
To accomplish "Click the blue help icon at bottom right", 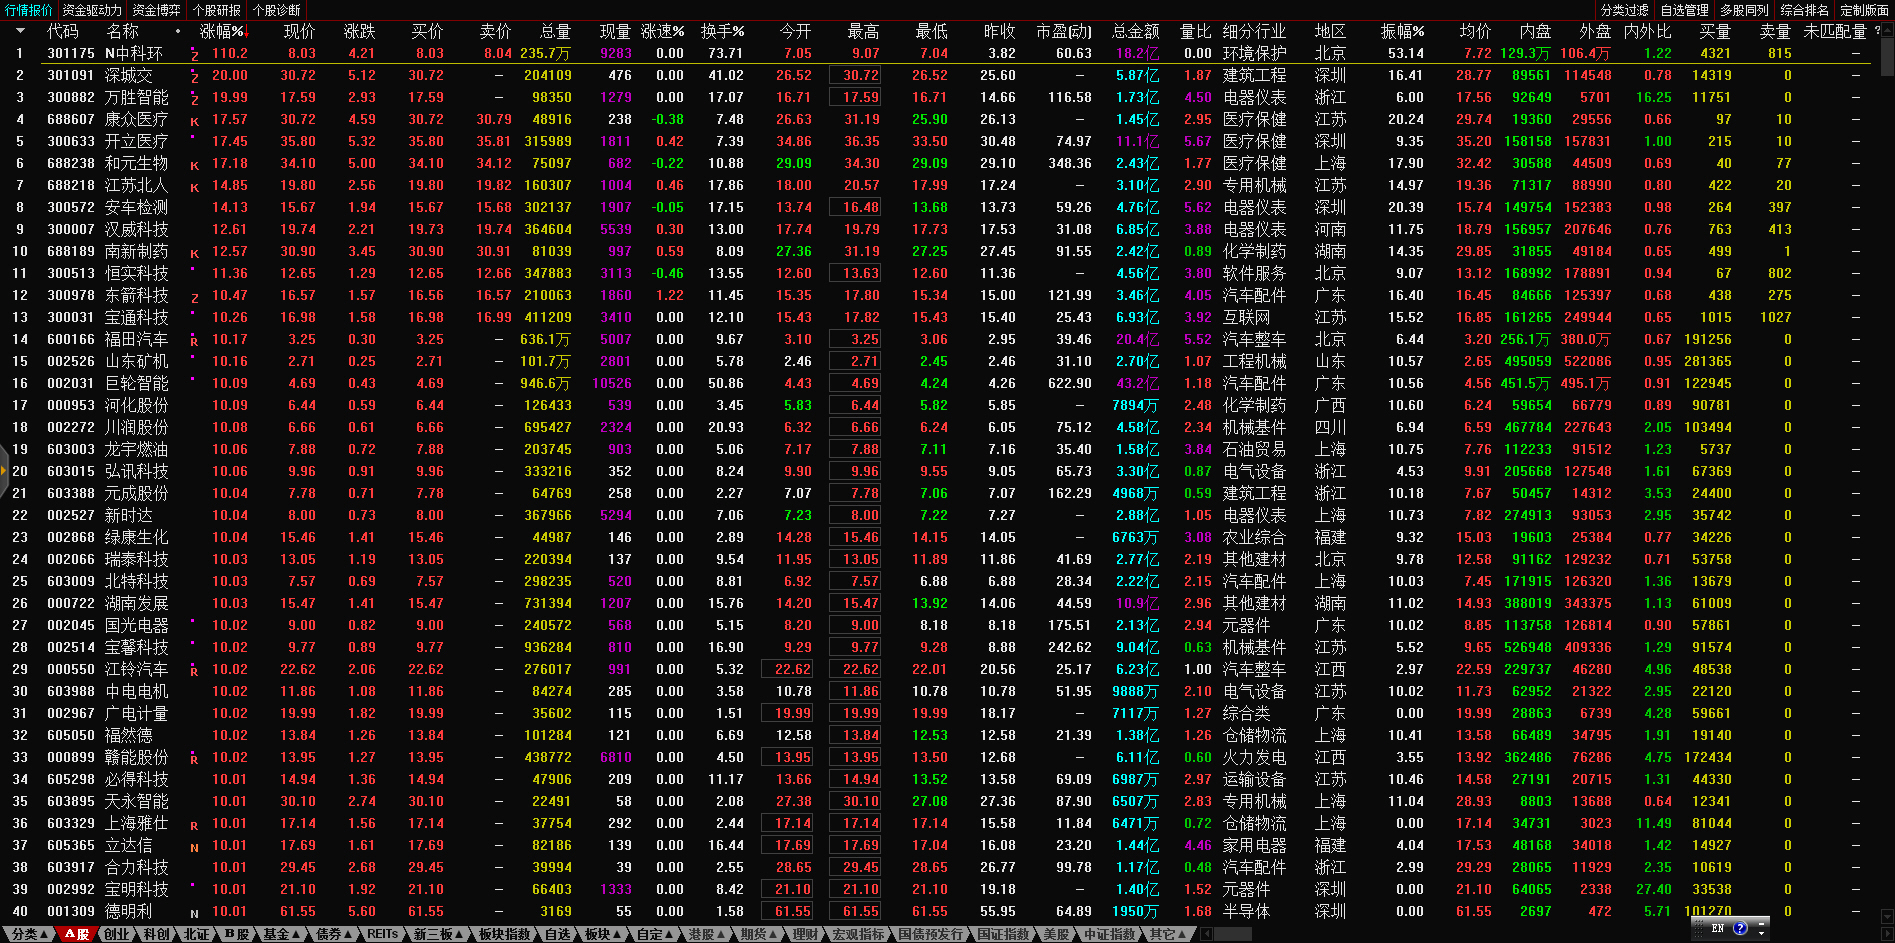I will click(1740, 928).
